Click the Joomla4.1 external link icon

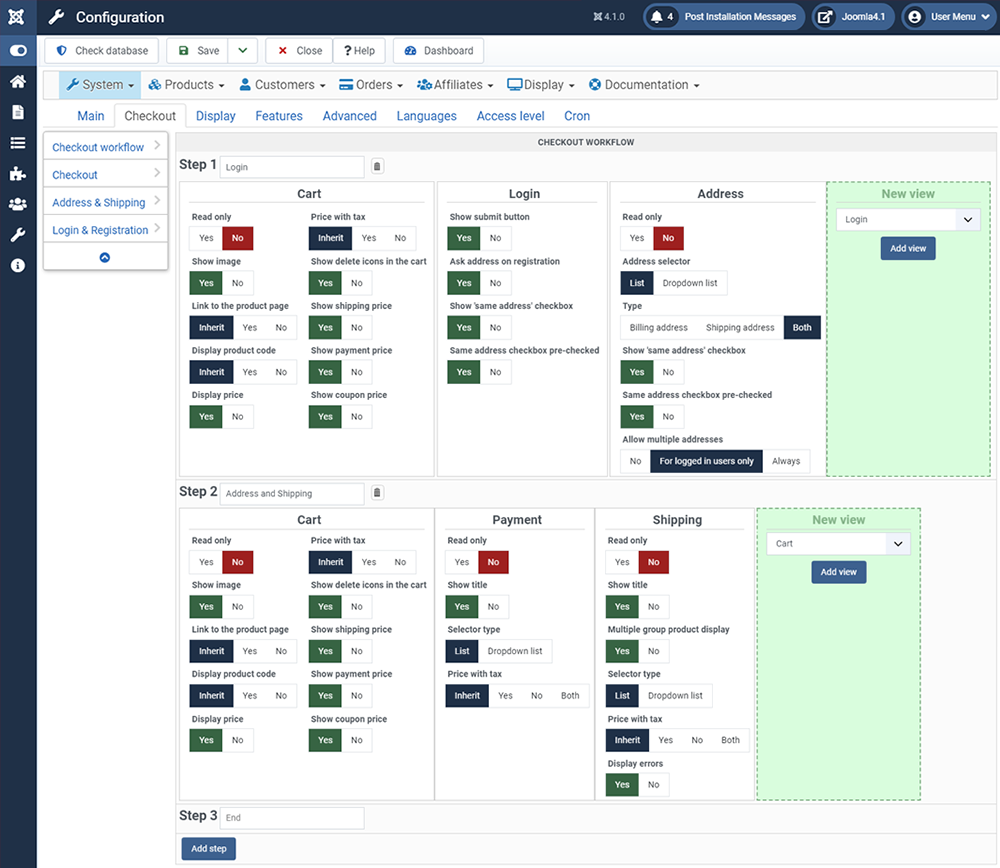(825, 17)
